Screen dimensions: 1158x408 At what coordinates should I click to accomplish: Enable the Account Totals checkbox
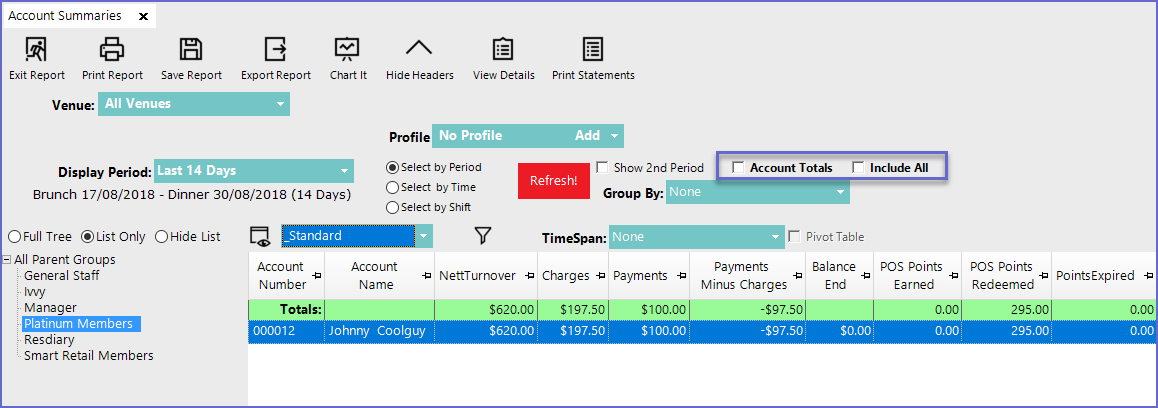(739, 168)
